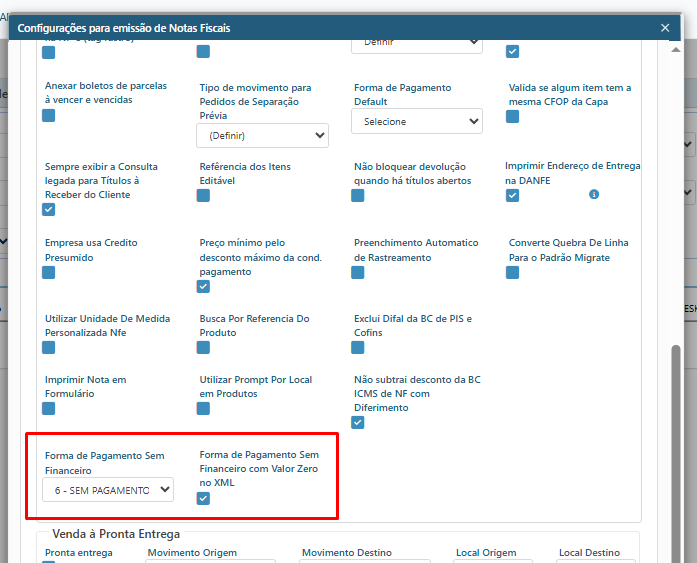The height and width of the screenshot is (563, 697).
Task: Enable Anexar boletos de parcelas checkbox
Action: (x=49, y=116)
